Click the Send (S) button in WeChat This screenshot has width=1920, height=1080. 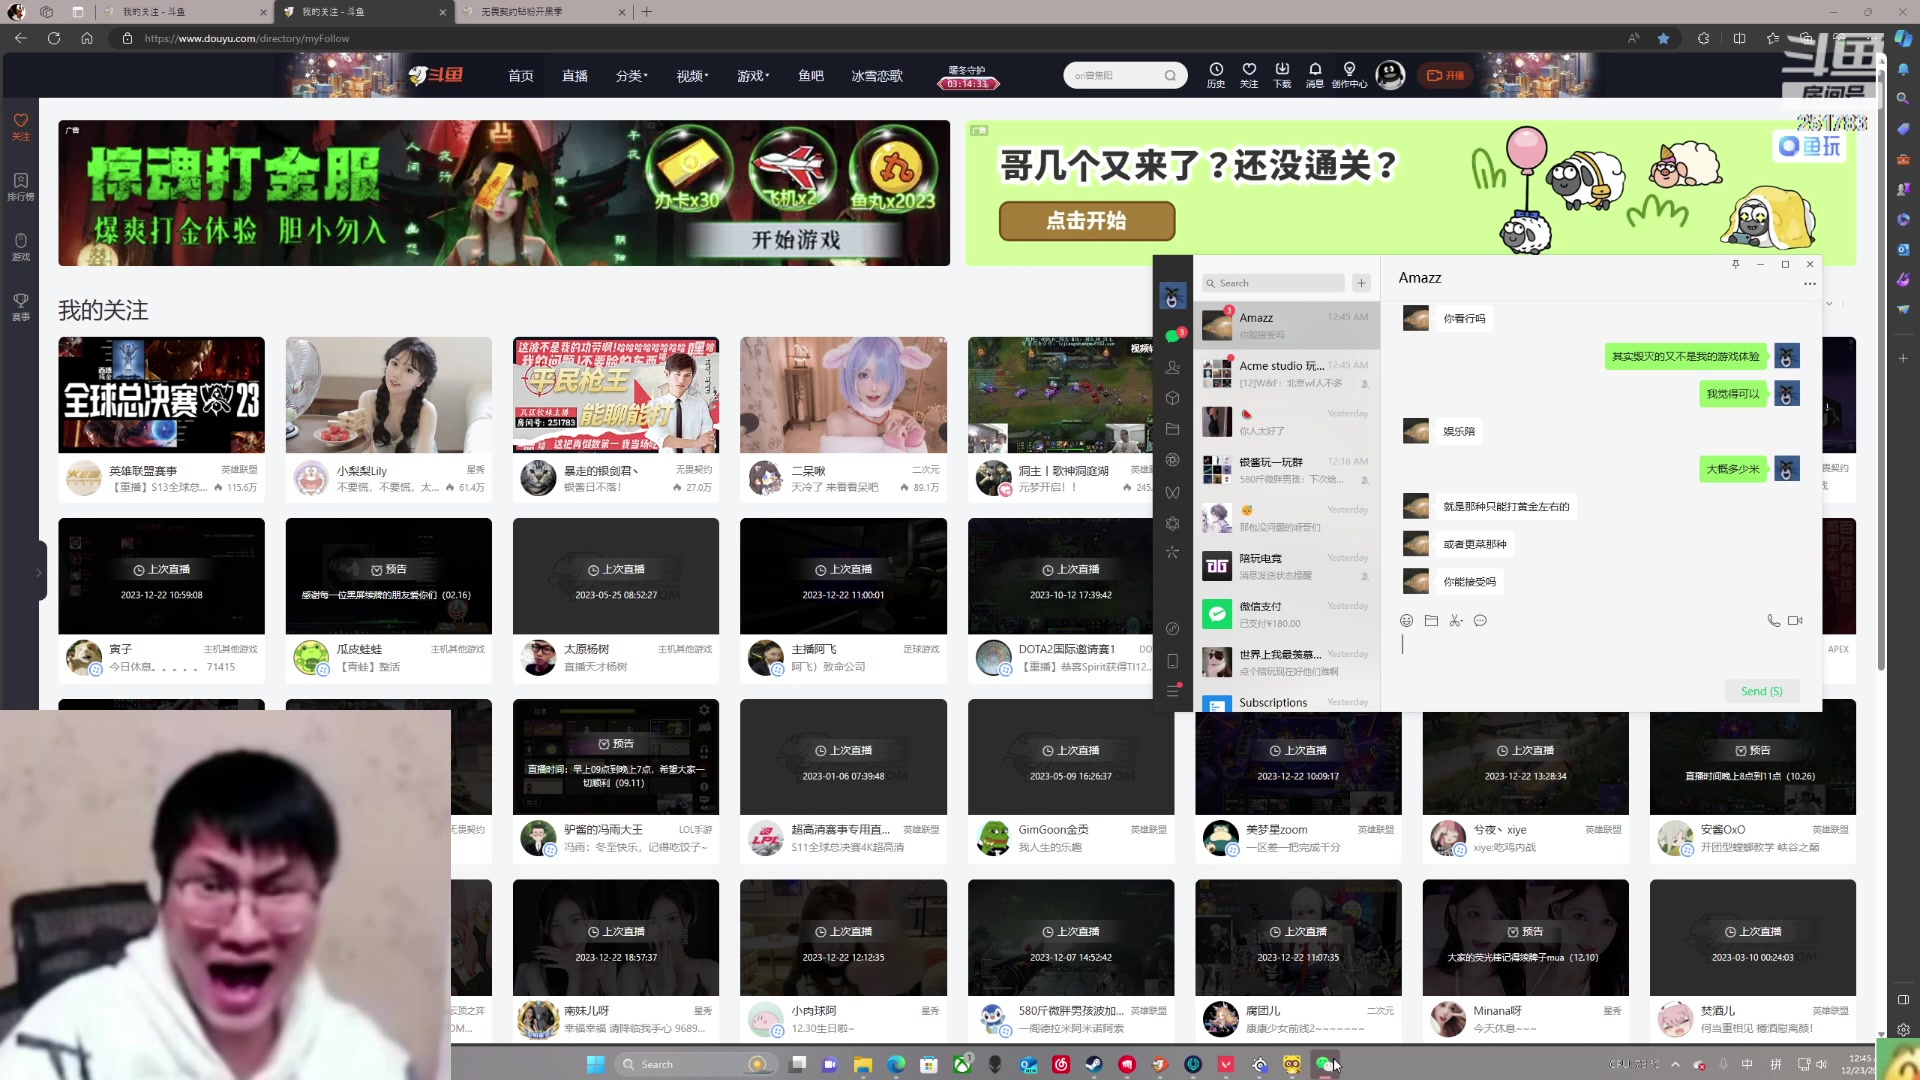pyautogui.click(x=1761, y=690)
